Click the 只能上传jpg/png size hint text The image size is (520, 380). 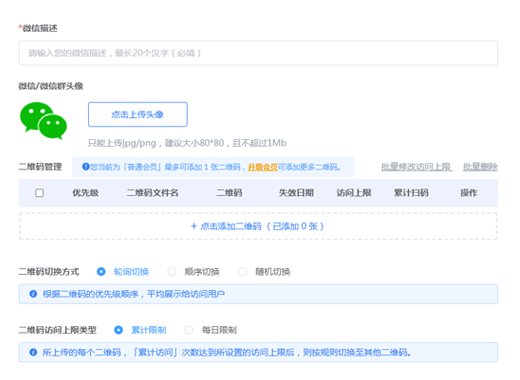[x=187, y=143]
